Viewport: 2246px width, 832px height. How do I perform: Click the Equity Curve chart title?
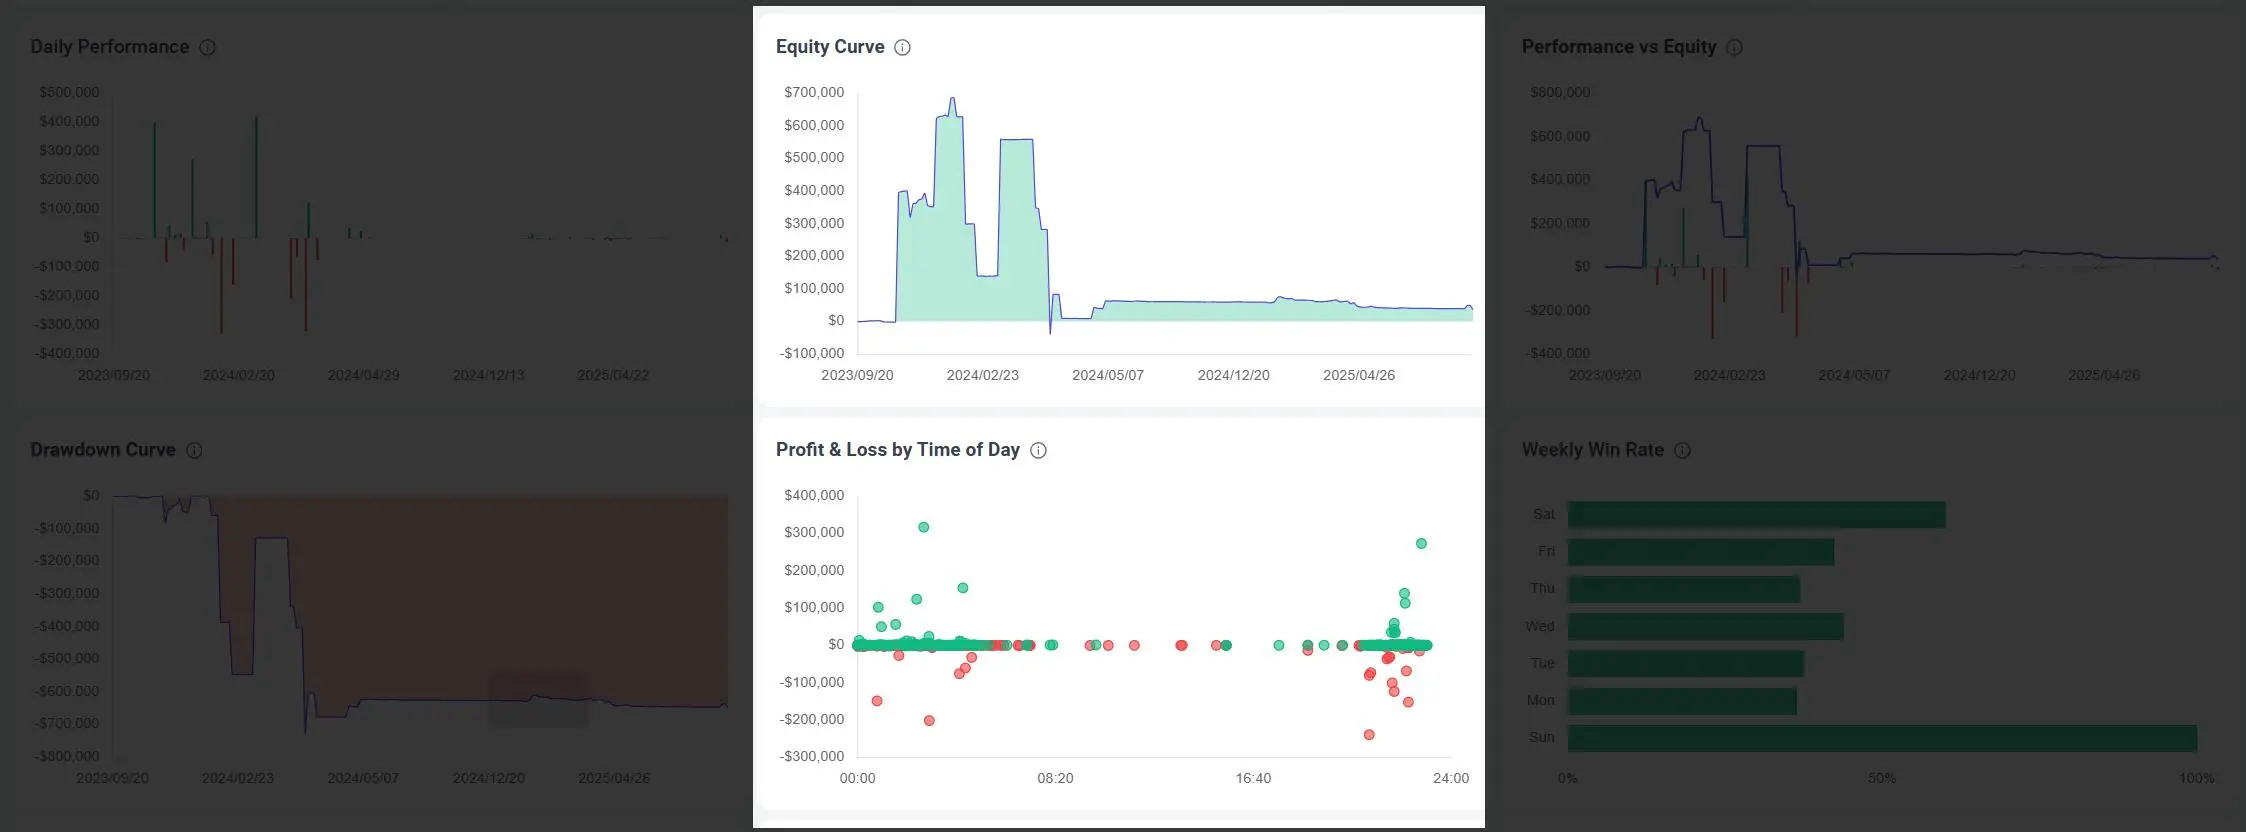[x=829, y=47]
